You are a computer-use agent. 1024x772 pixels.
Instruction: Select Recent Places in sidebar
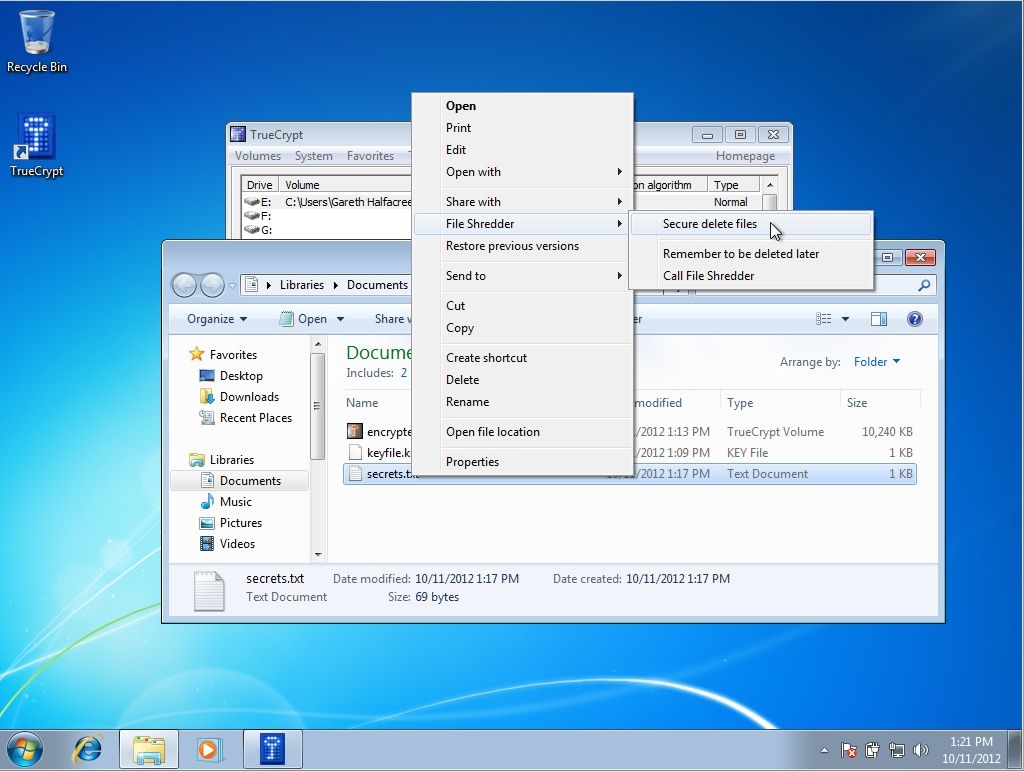click(x=246, y=417)
